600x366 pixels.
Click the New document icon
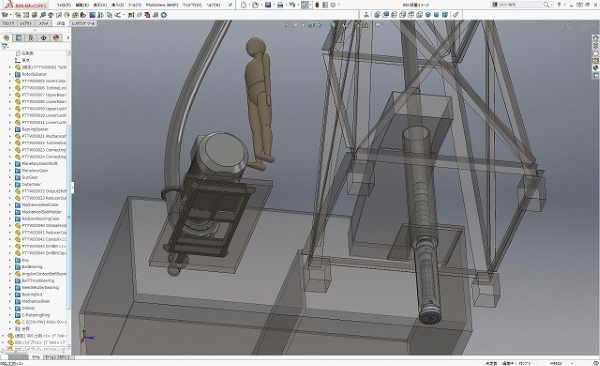pyautogui.click(x=244, y=5)
